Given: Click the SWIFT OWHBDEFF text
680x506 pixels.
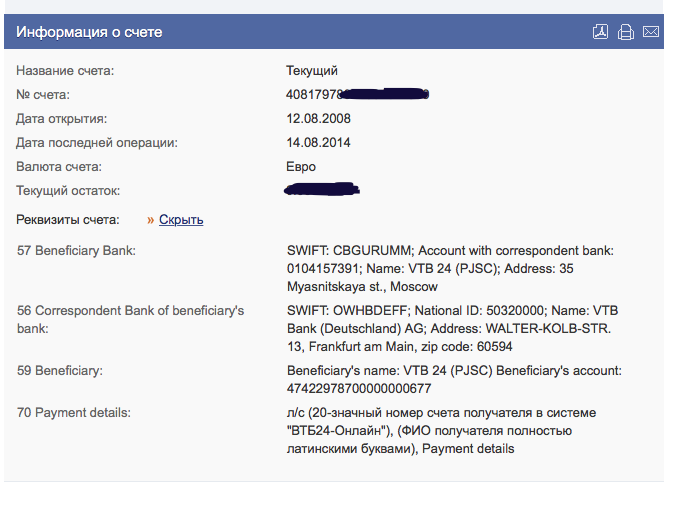Looking at the screenshot, I should pyautogui.click(x=350, y=311).
